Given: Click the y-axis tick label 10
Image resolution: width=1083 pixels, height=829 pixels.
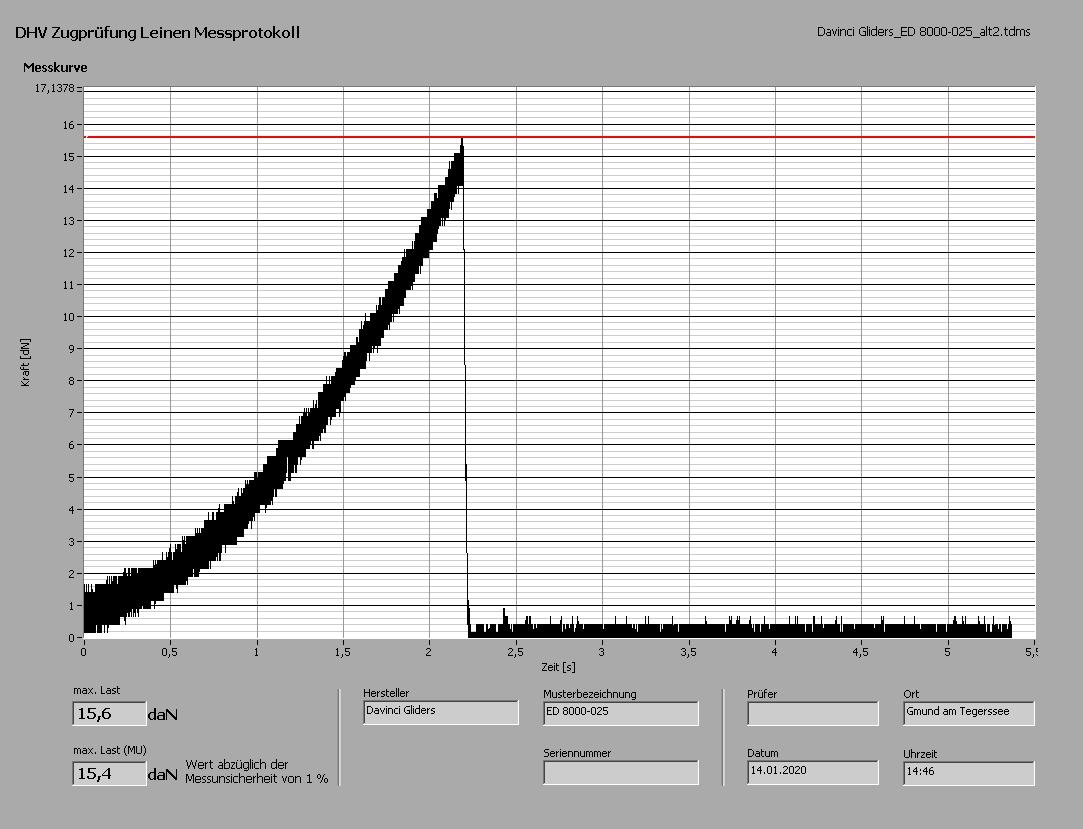Looking at the screenshot, I should (68, 317).
